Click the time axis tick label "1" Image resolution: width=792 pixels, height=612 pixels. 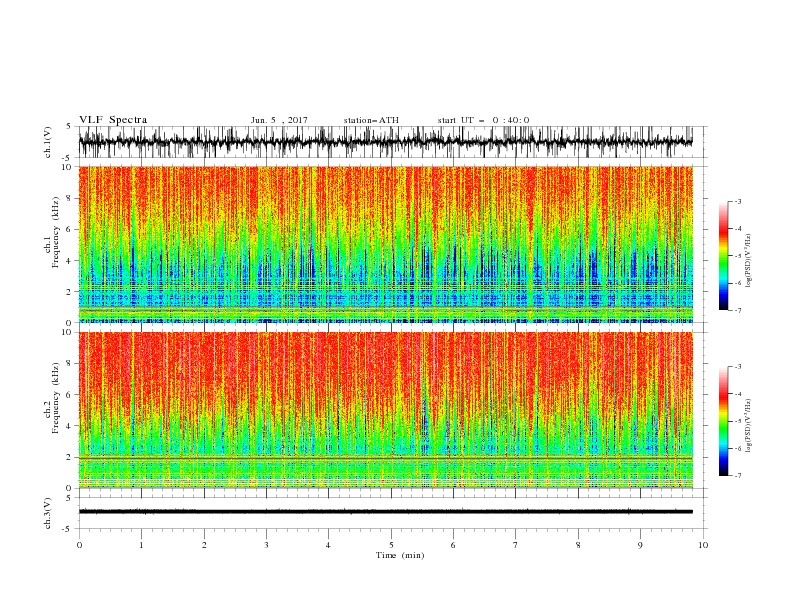coord(141,545)
